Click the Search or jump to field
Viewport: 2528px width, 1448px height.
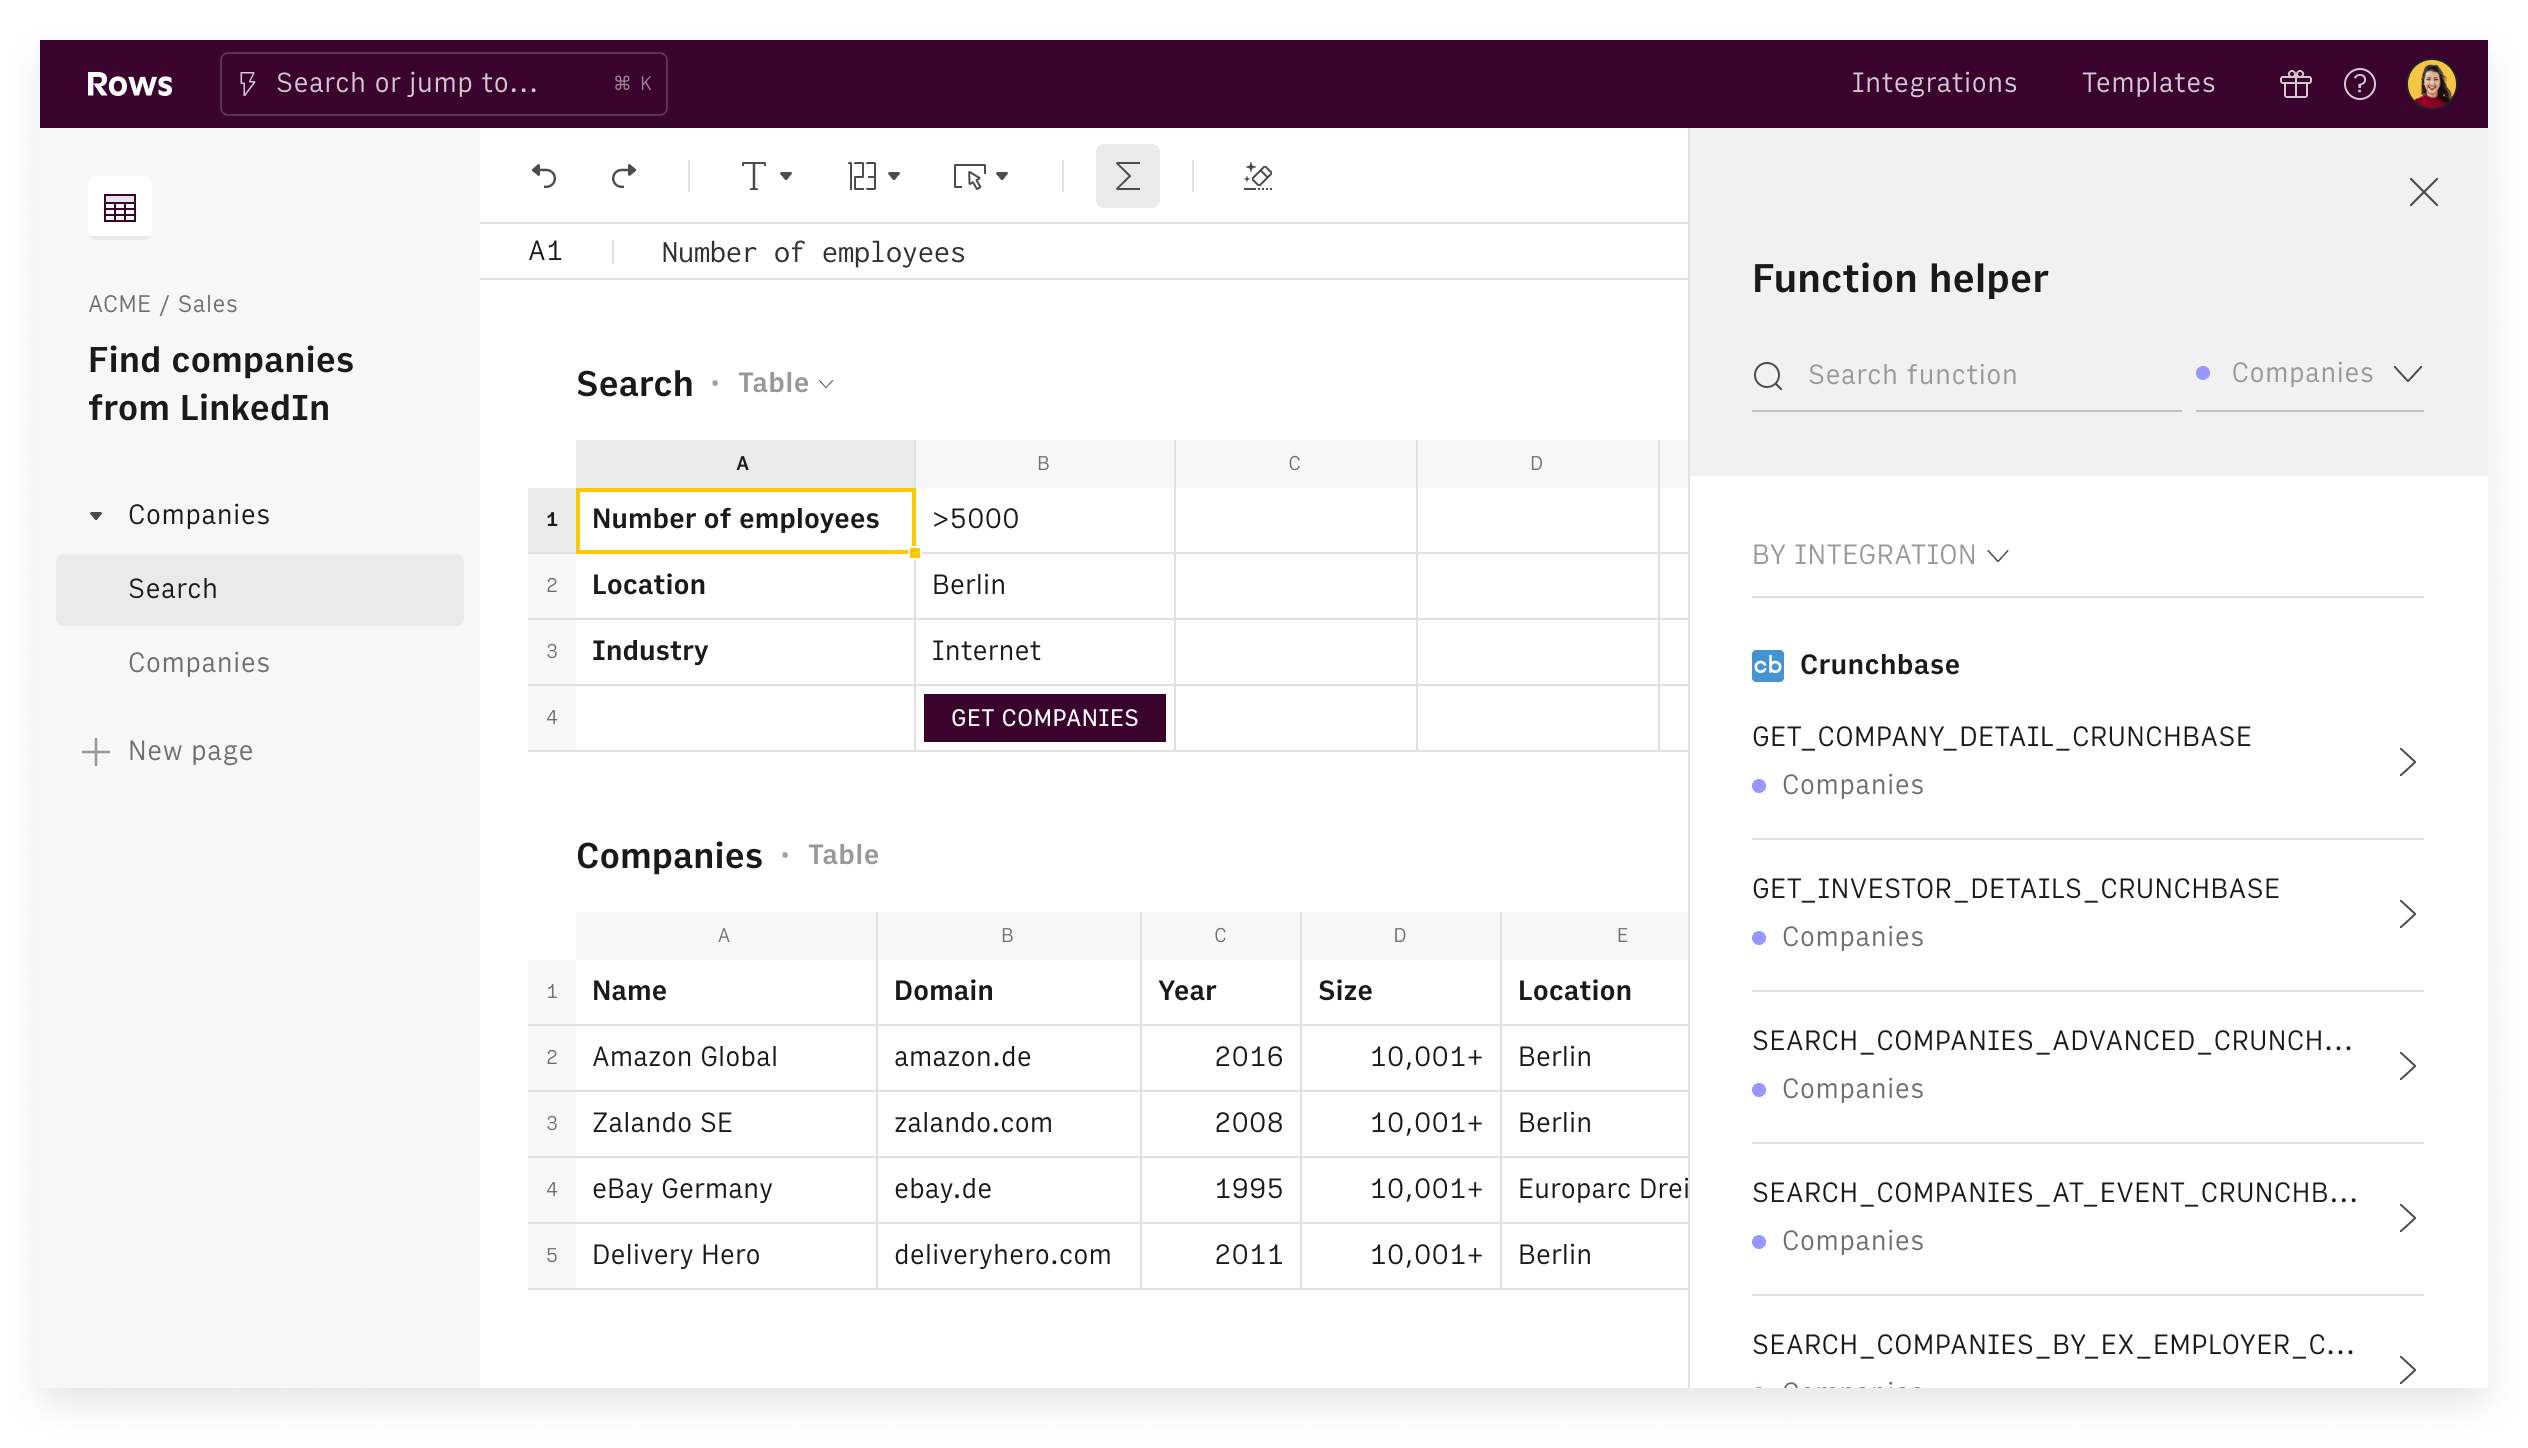(x=444, y=84)
